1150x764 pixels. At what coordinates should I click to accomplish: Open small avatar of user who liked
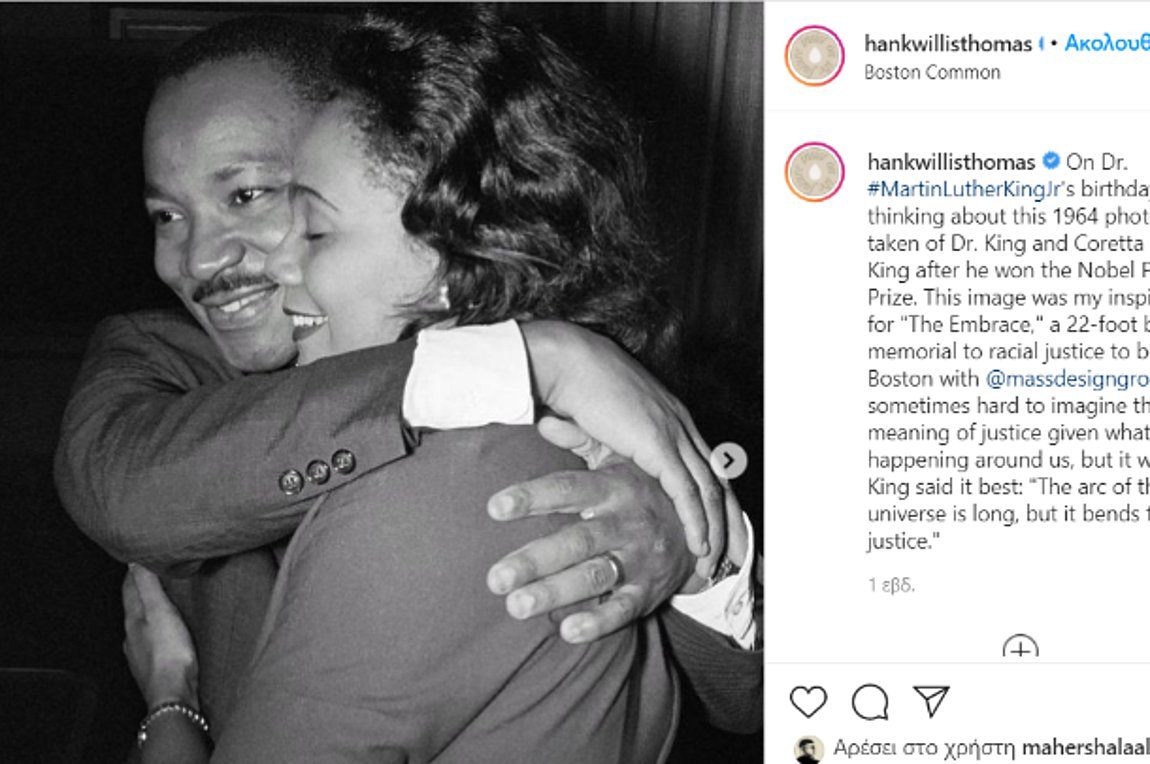click(x=807, y=750)
